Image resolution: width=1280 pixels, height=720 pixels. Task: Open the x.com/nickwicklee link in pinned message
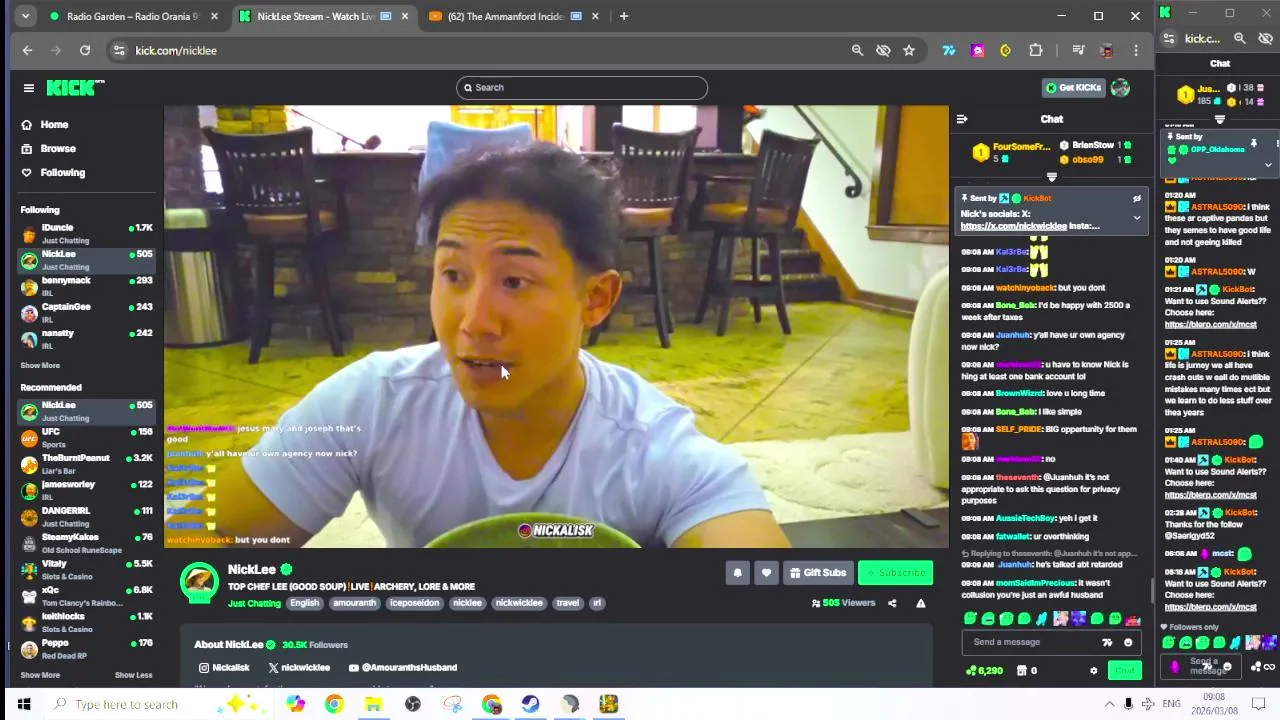[1013, 227]
